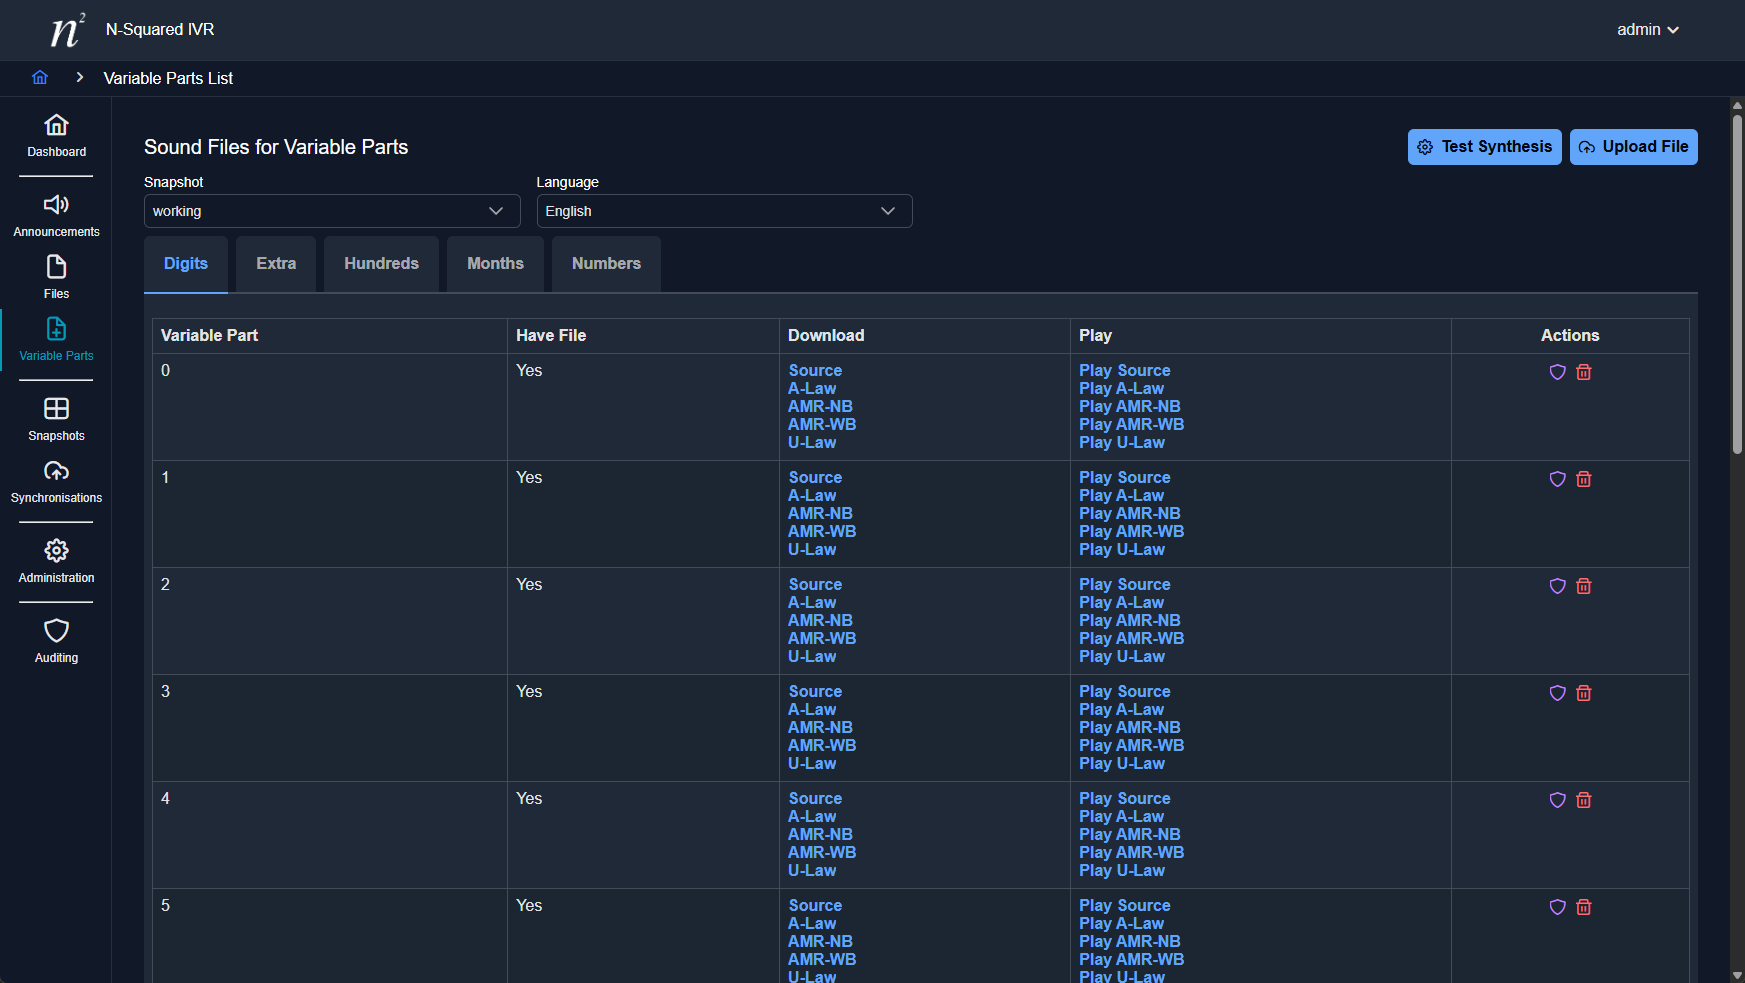Open the Language dropdown set to English
Screen dimensions: 1745x983
[724, 211]
